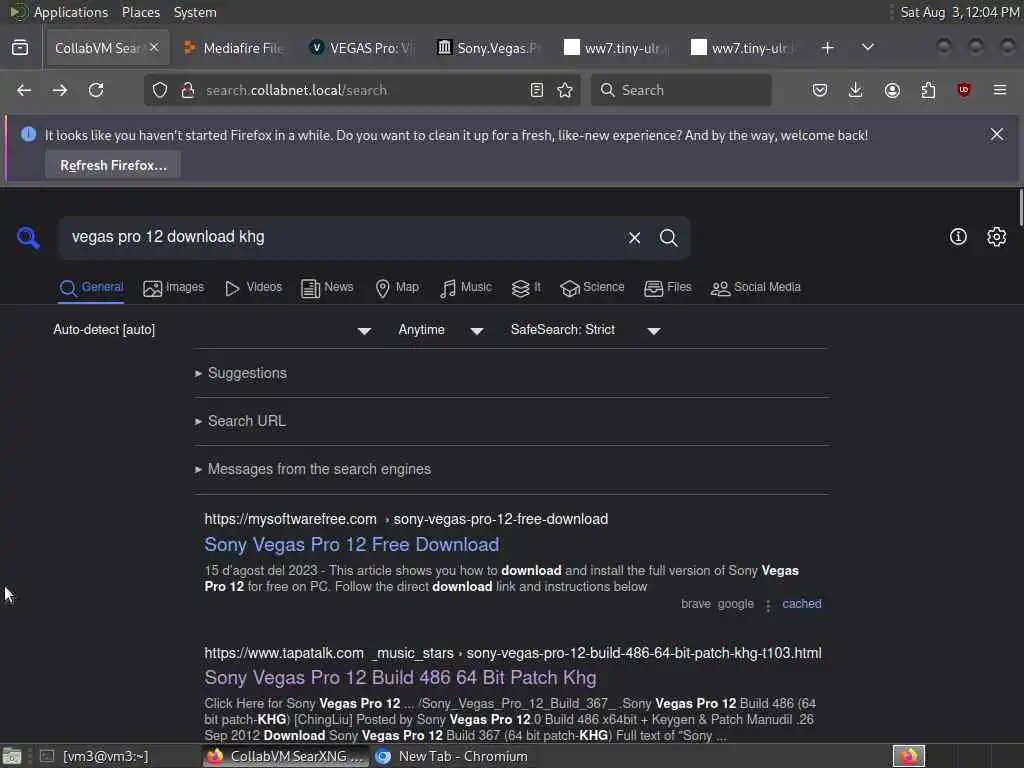Dismiss the Firefox refresh notification bar
1024x768 pixels.
(x=997, y=135)
